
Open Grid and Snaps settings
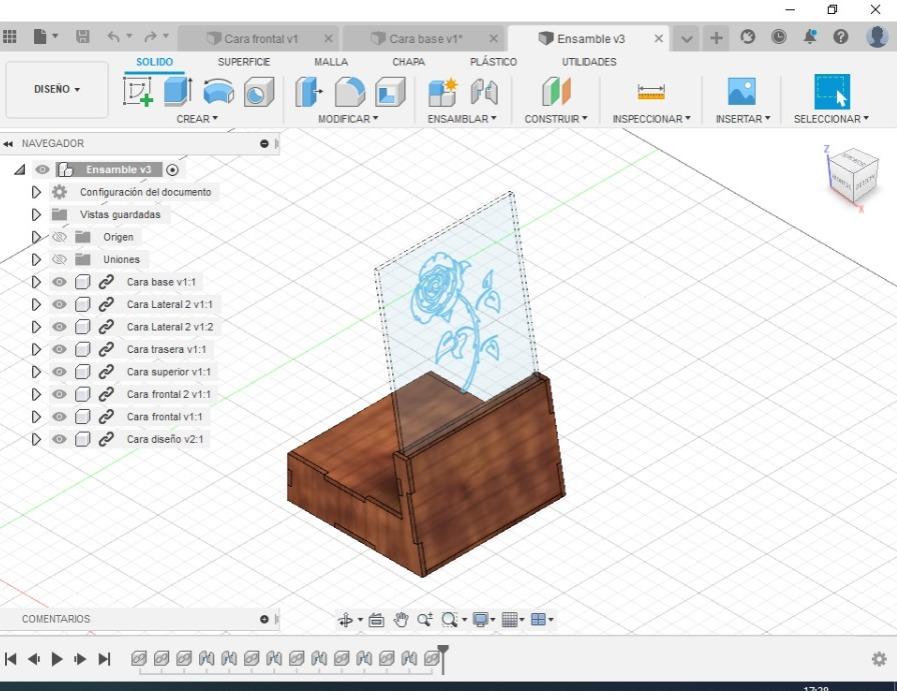click(509, 619)
